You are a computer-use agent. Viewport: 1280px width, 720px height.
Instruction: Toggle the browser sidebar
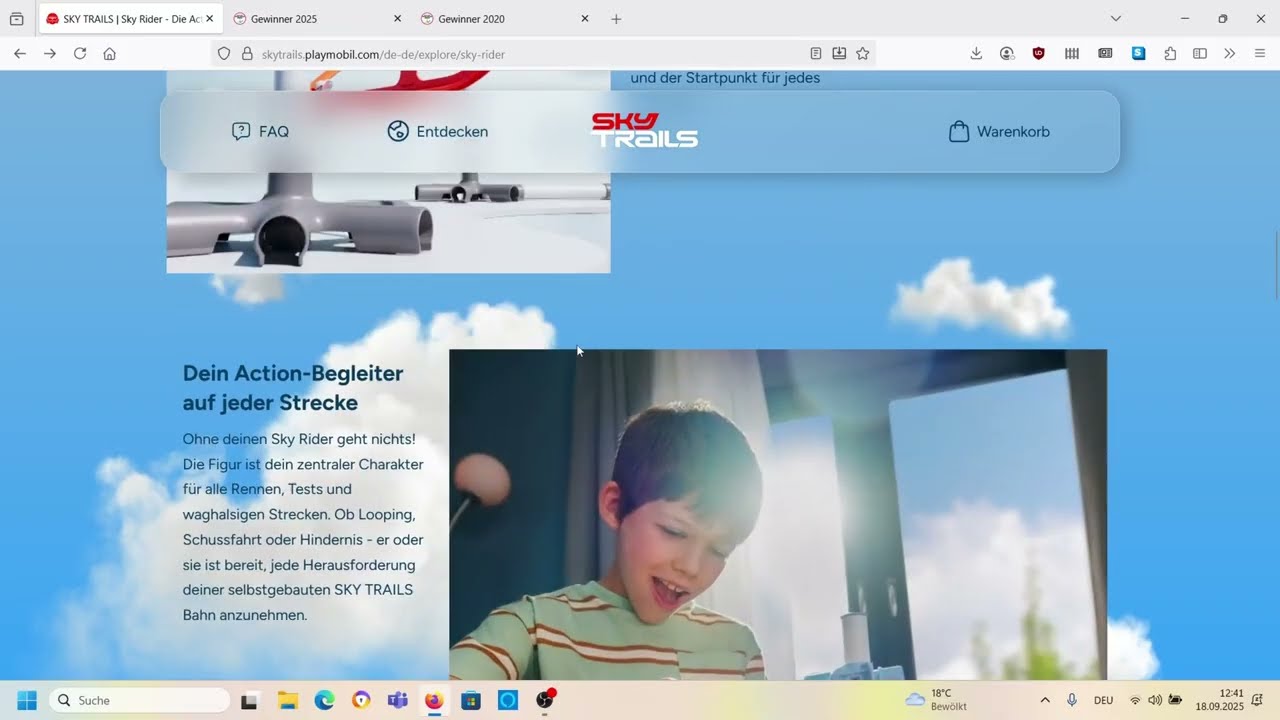(1200, 54)
